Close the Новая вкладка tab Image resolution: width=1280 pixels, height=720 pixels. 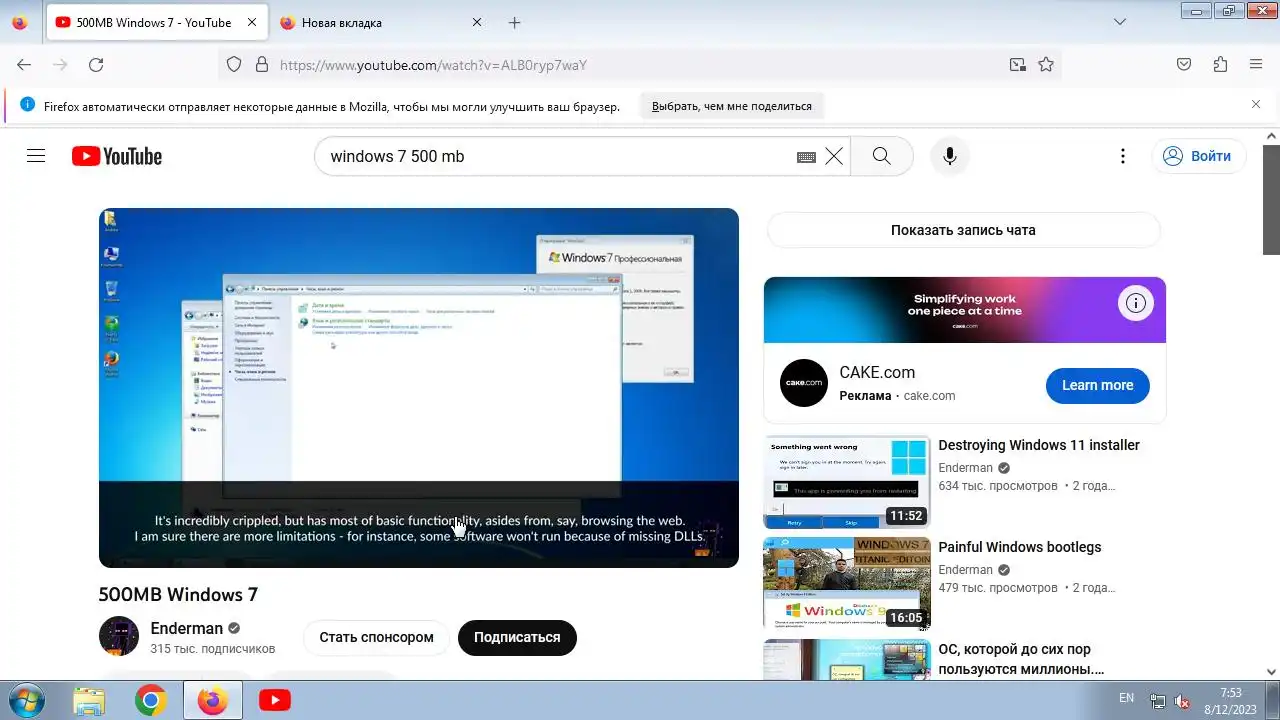coord(476,22)
